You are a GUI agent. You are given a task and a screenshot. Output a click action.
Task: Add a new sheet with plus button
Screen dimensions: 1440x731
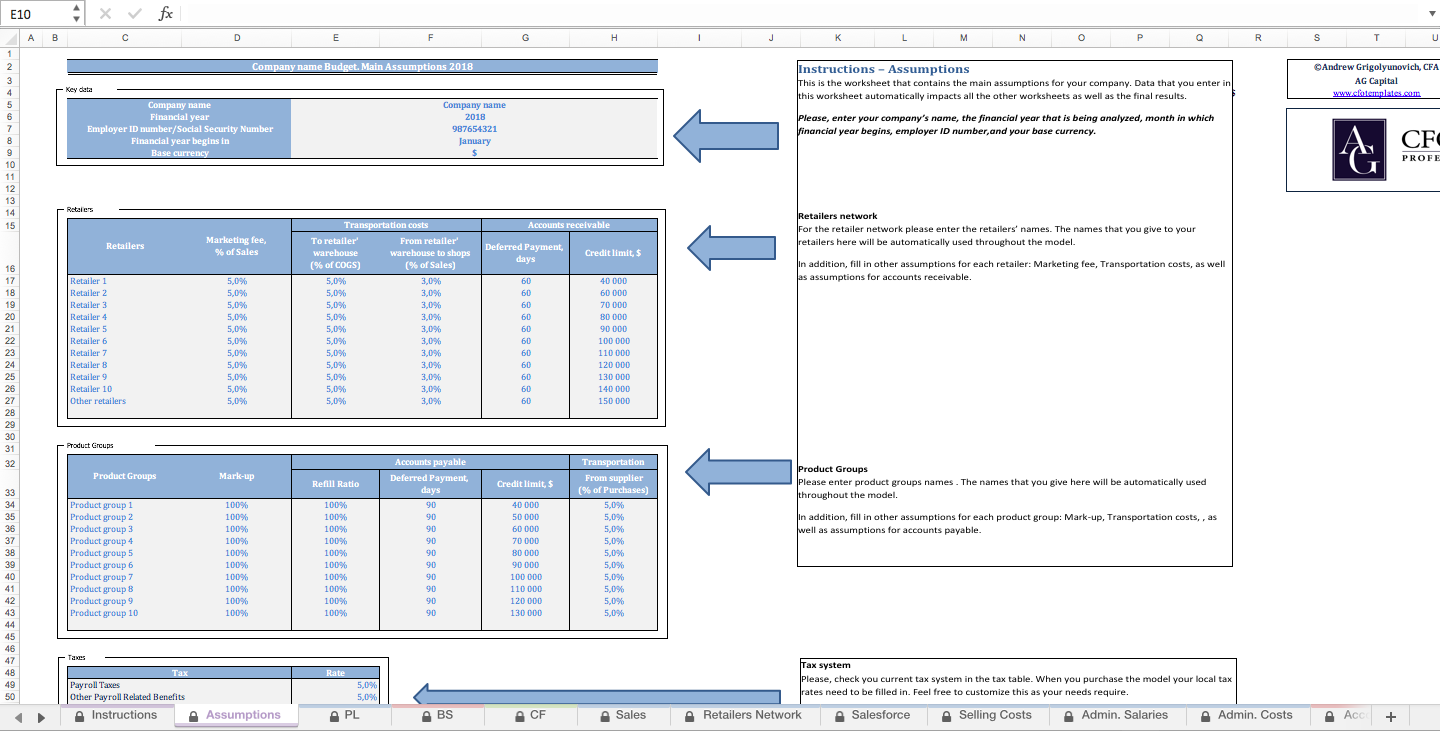click(1390, 716)
